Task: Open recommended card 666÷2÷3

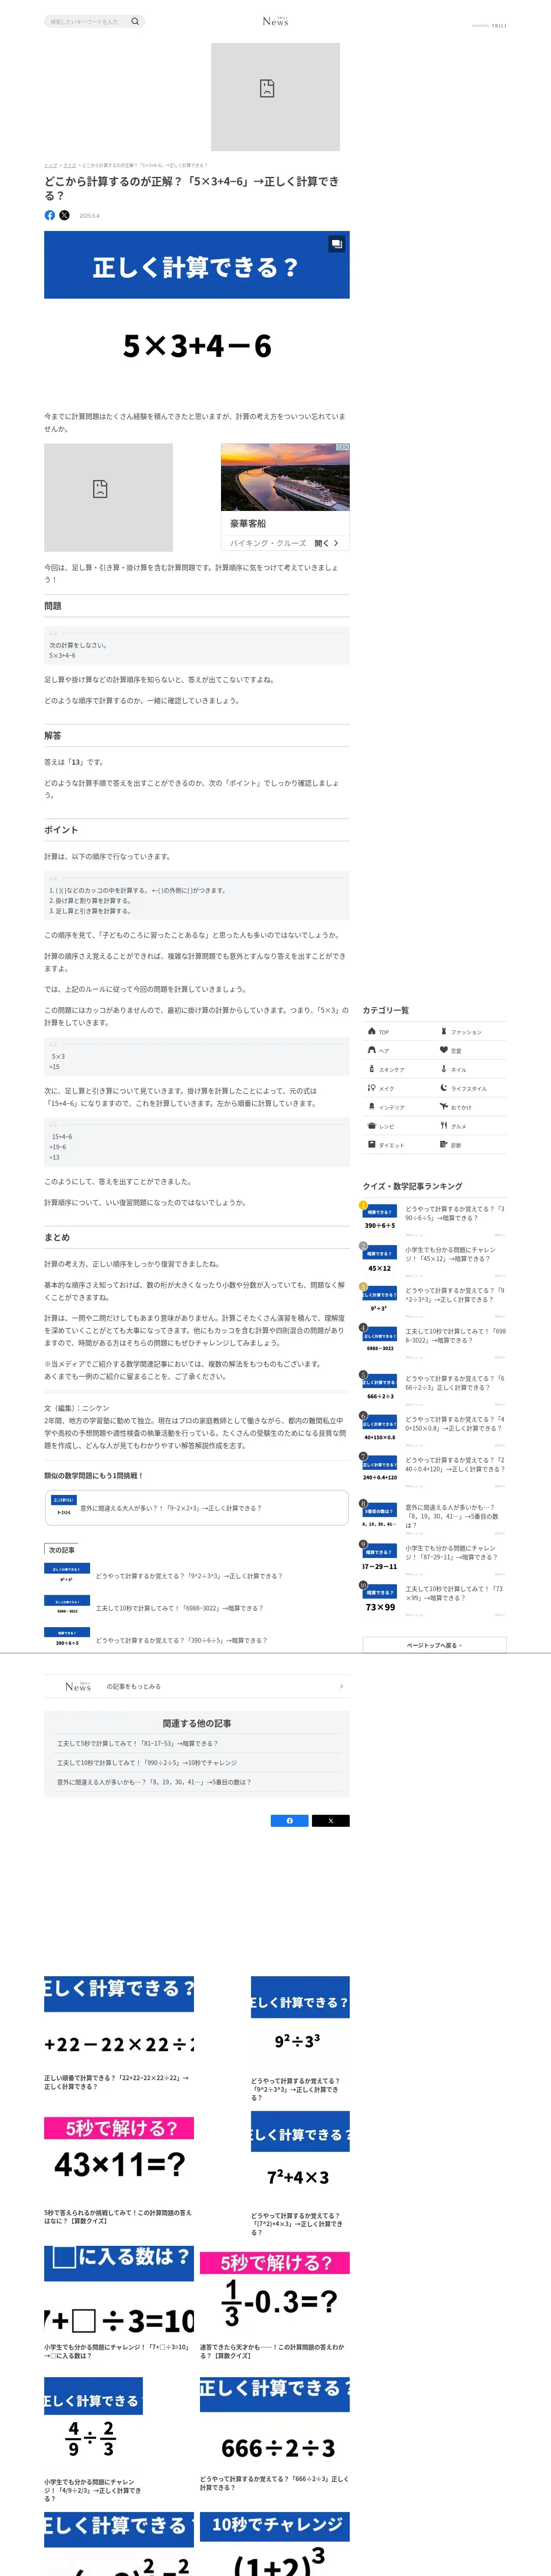Action: (x=275, y=2434)
